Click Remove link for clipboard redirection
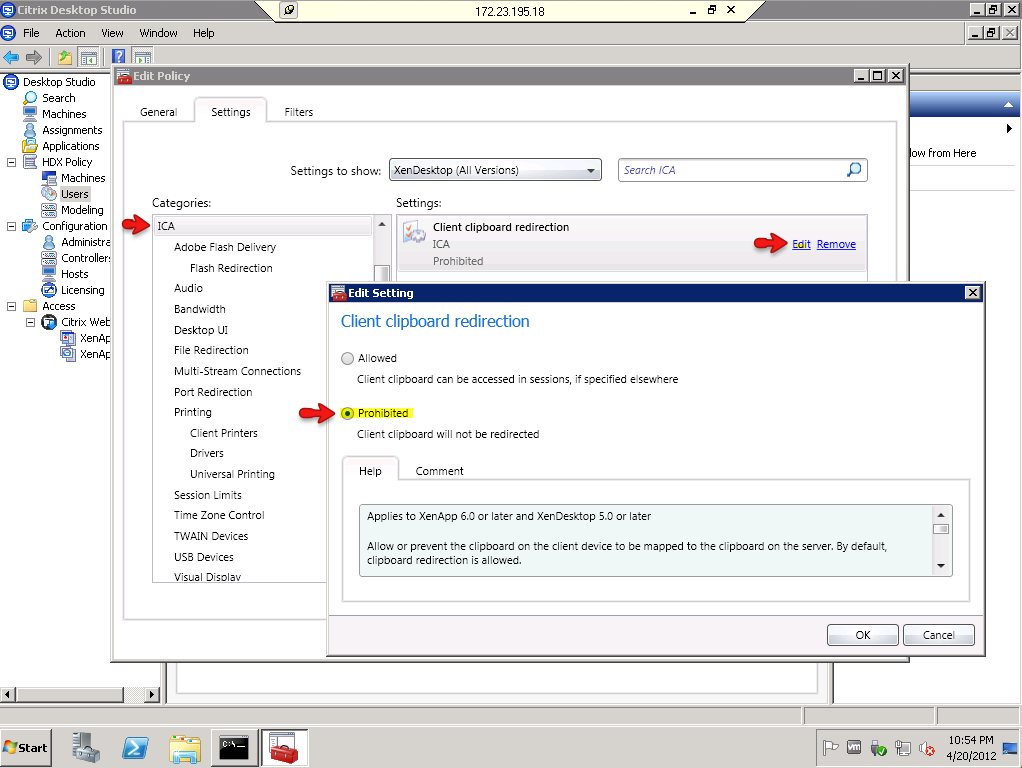Viewport: 1022px width, 768px height. [836, 244]
